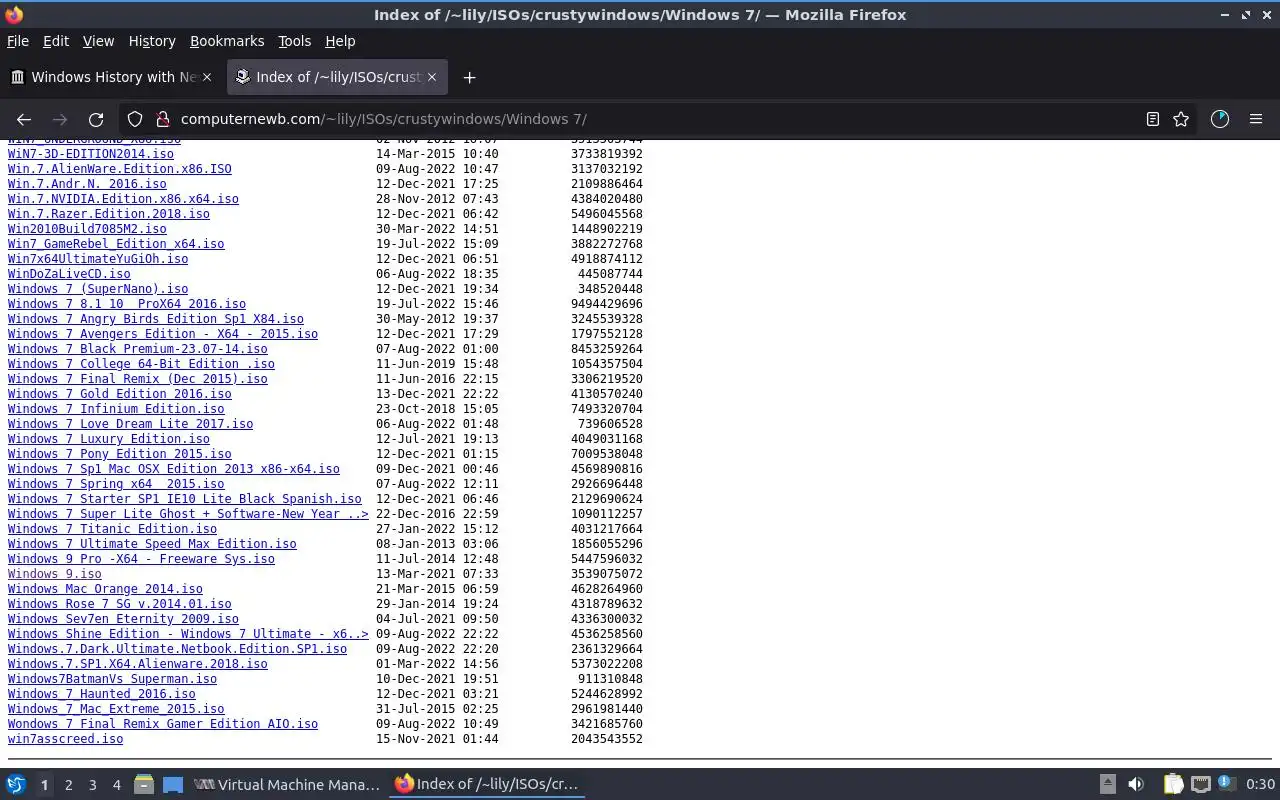Download Windows 7 Ultimate Speed Max Edition.iso
Screen dimensions: 1280x800
152,544
